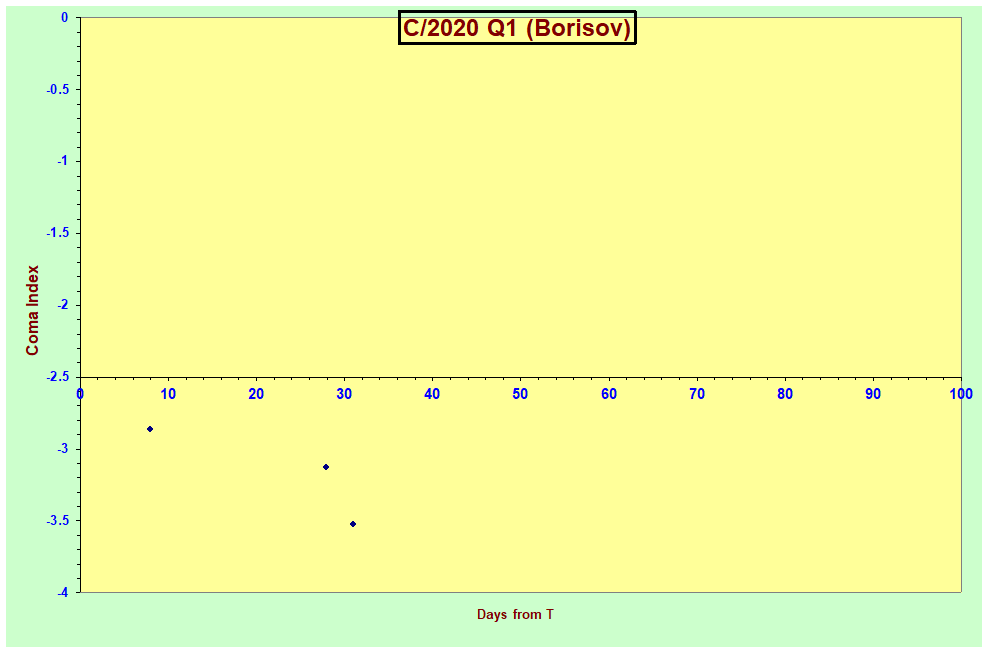Click the y-axis label -2
Screen dimensions: 985x650
point(62,305)
